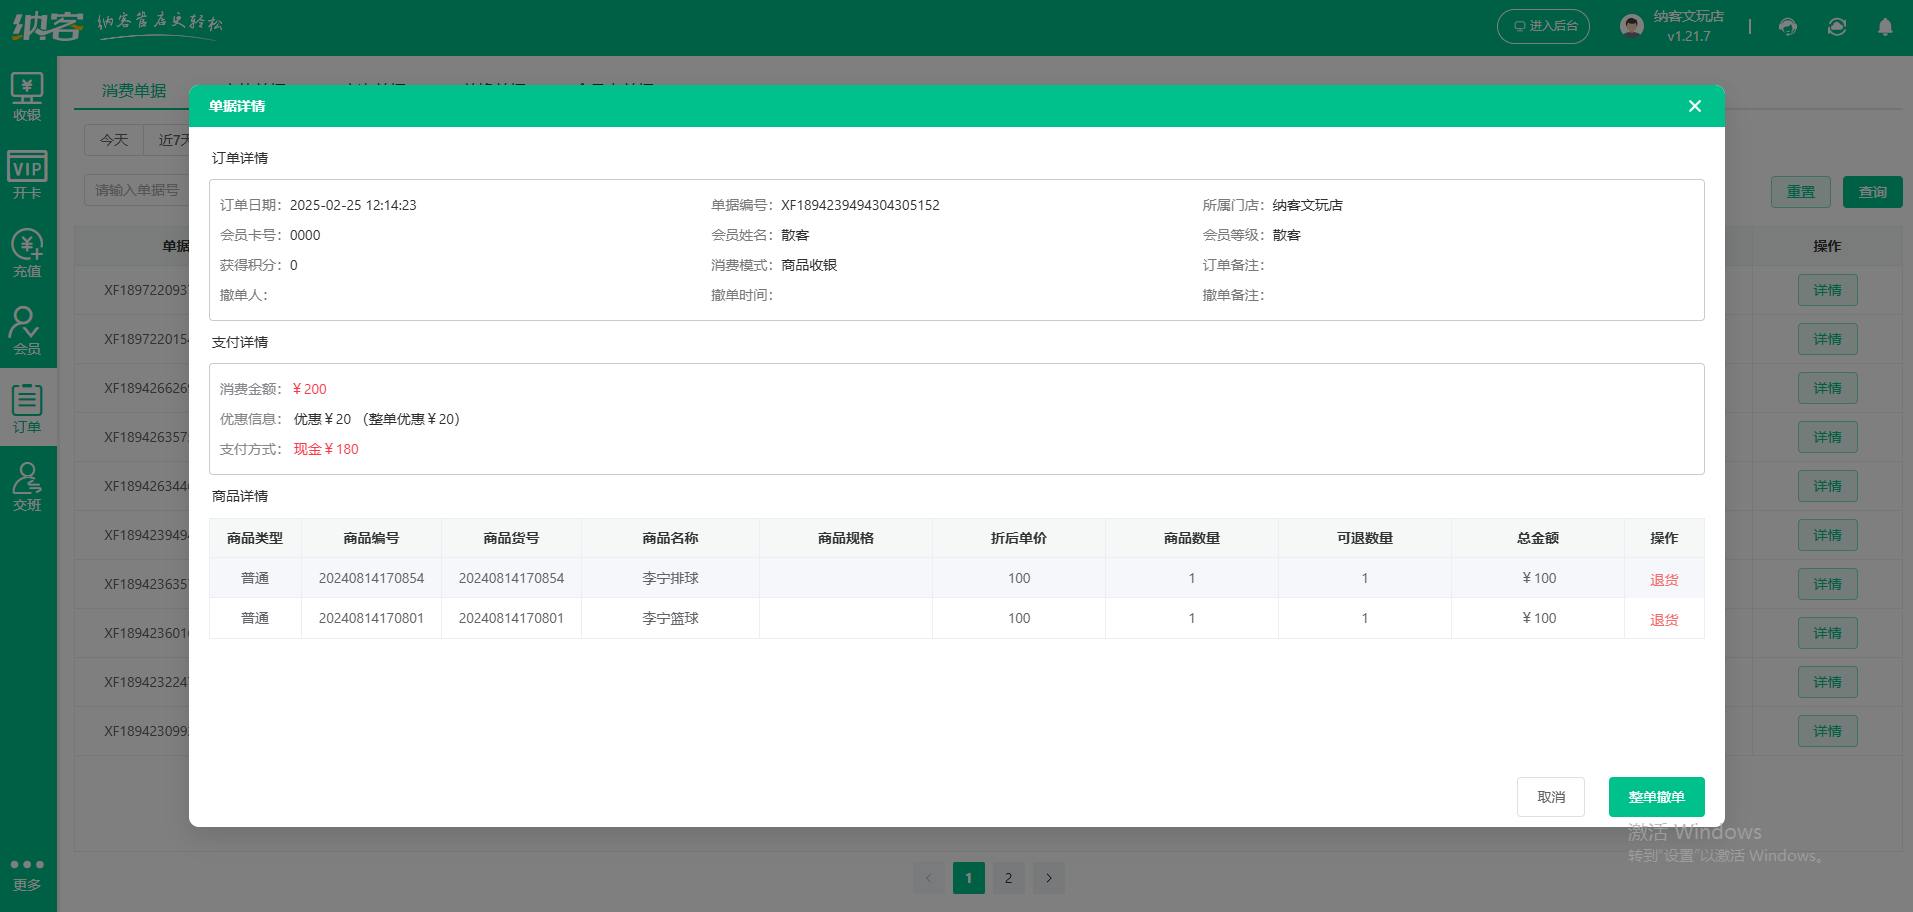Go to pagination page 2
Viewport: 1913px width, 912px height.
click(x=1008, y=877)
